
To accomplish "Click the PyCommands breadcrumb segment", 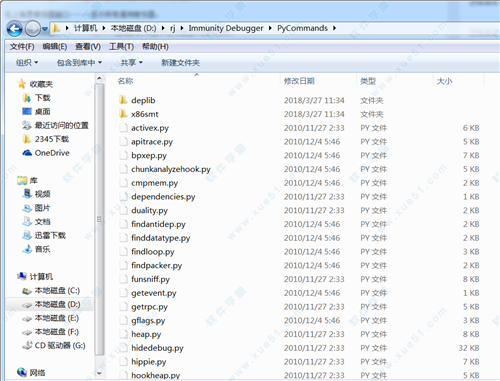I will pyautogui.click(x=302, y=28).
